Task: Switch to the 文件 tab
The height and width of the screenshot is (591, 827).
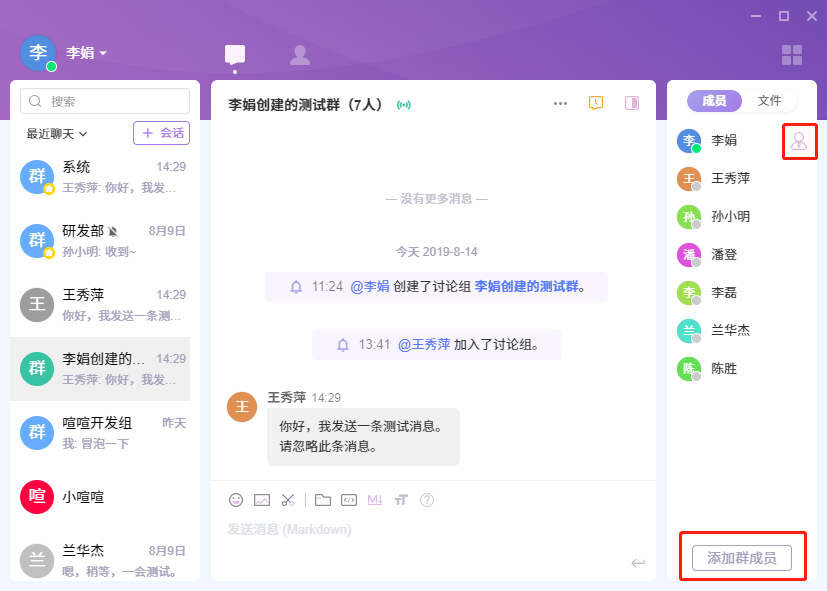Action: (769, 101)
